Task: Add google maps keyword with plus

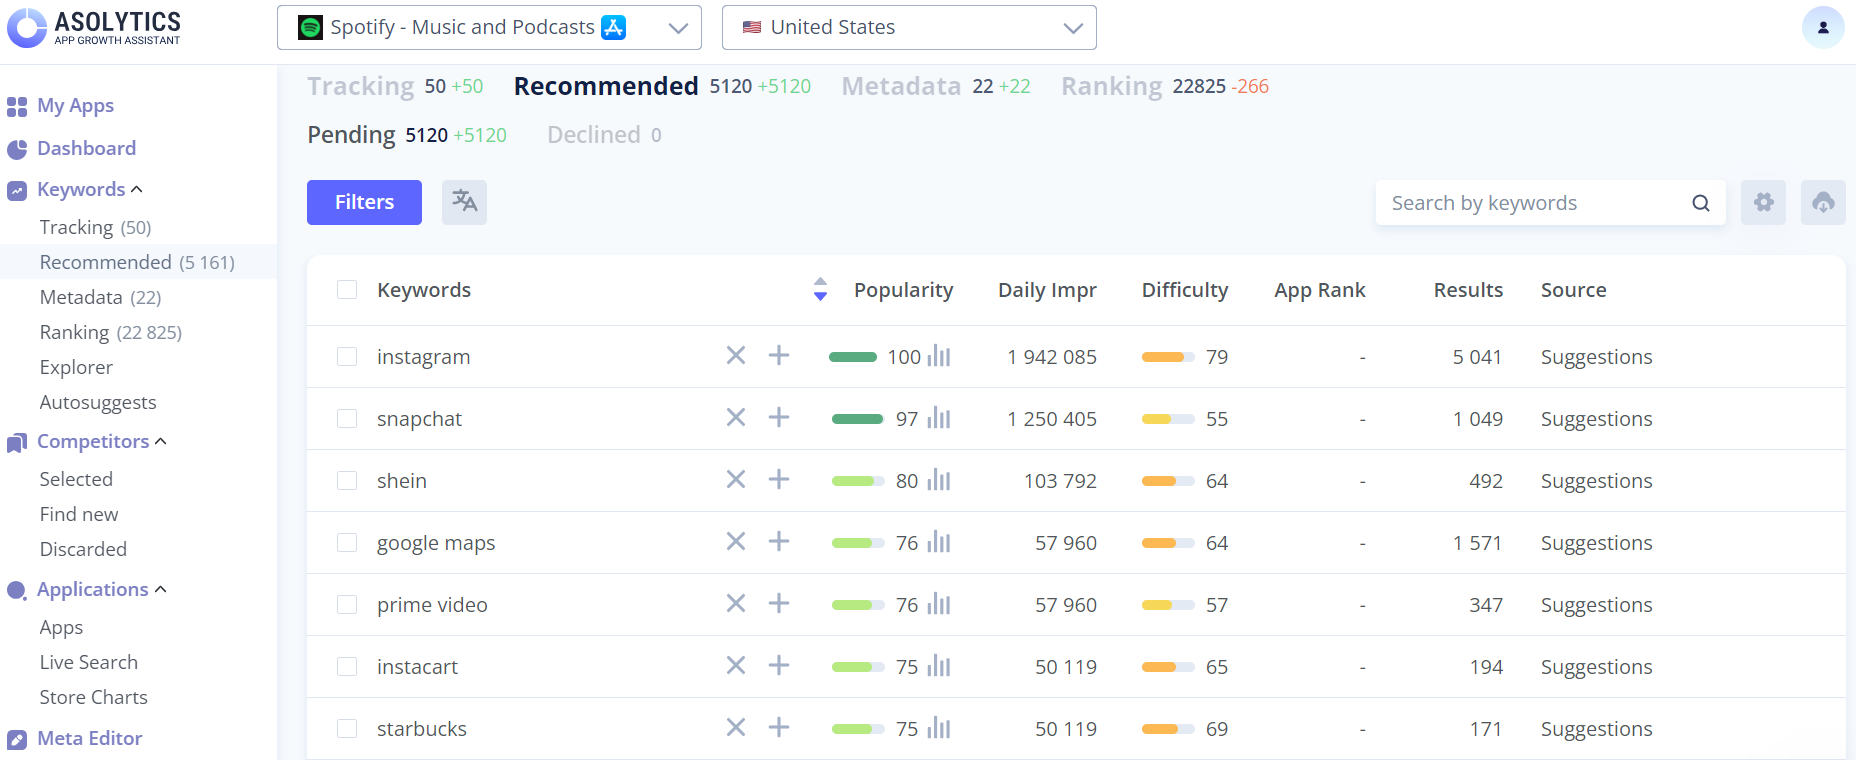Action: pos(779,541)
